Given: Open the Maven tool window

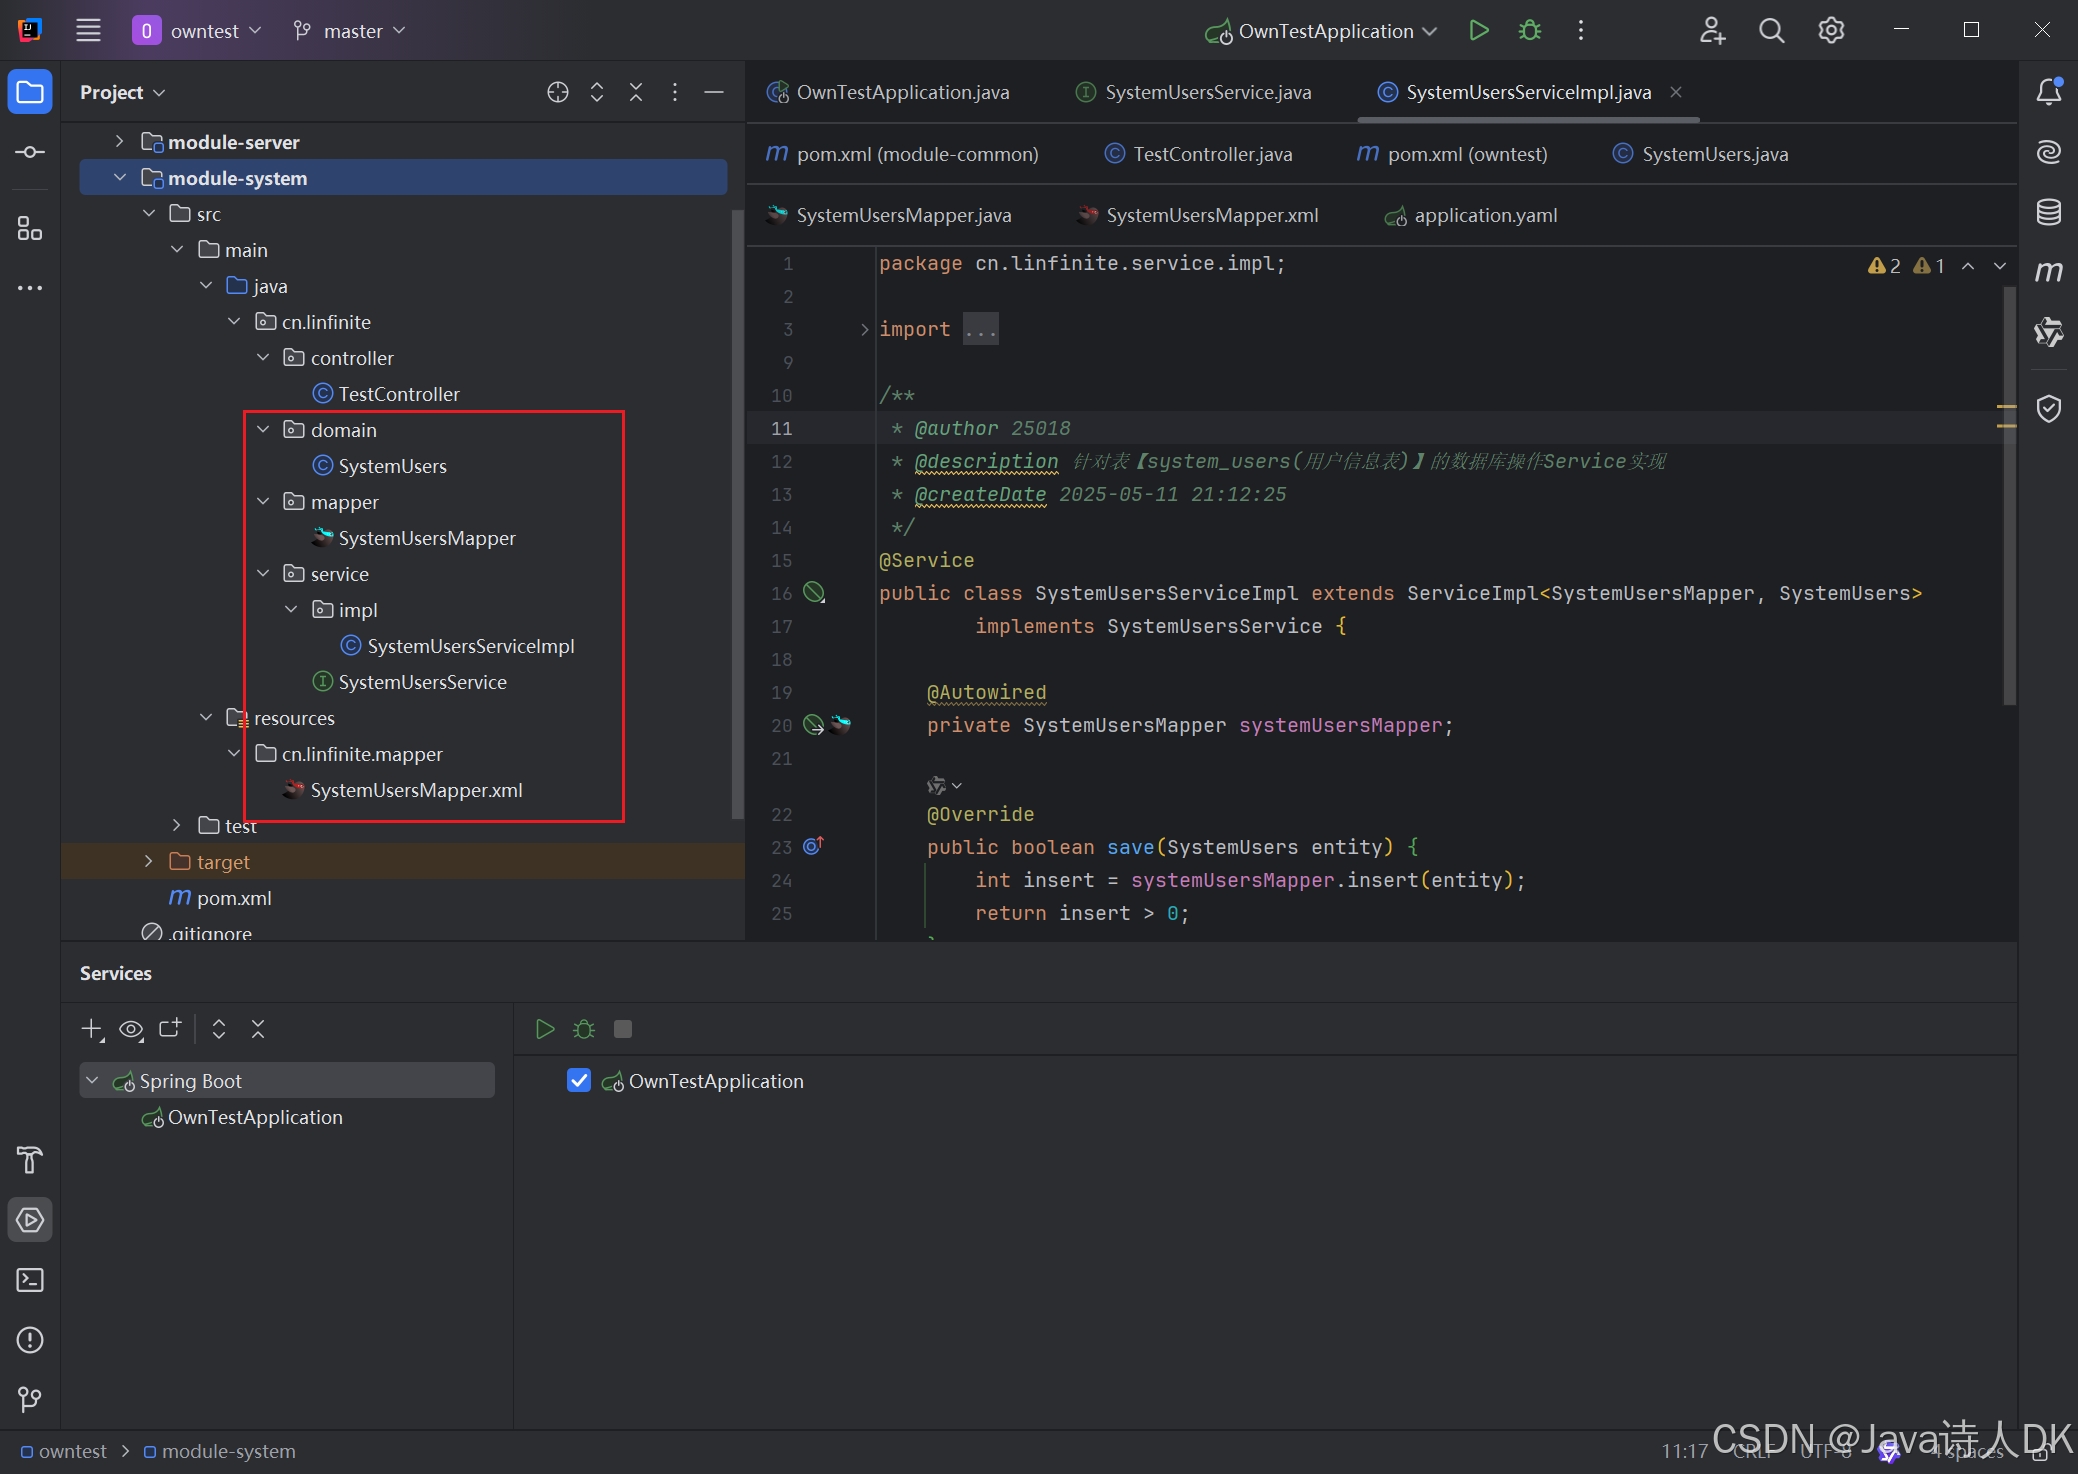Looking at the screenshot, I should (2049, 271).
